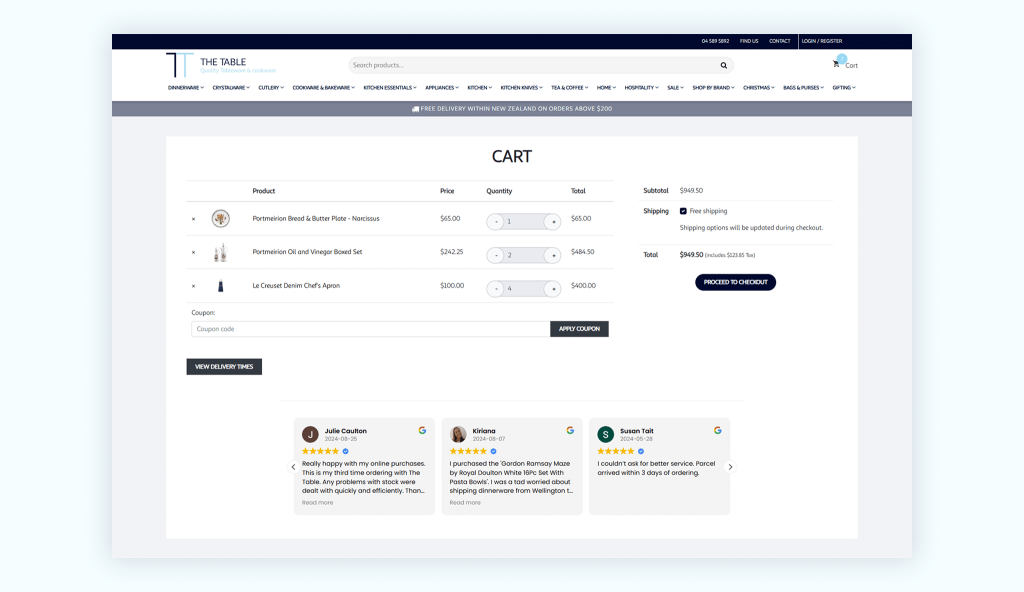Remove Portmeirion Oil and Vinegar Set item
1024x592 pixels.
point(193,252)
